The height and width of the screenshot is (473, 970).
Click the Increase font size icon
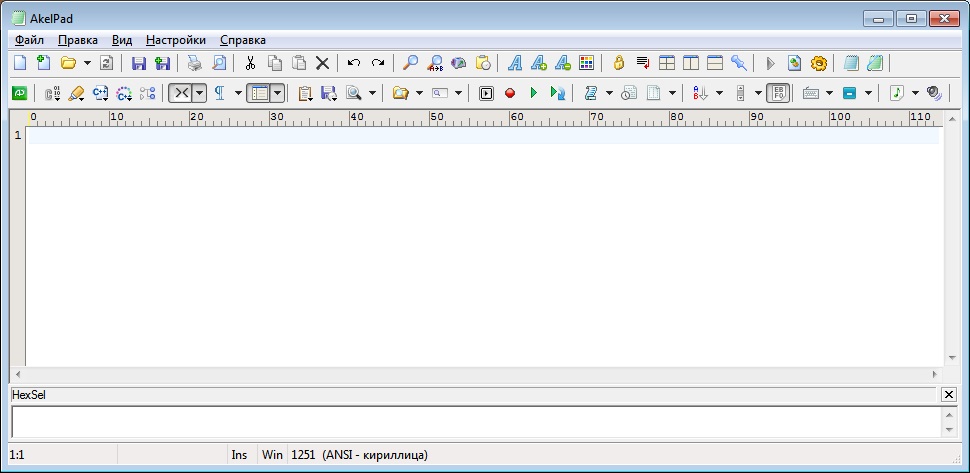coord(539,63)
